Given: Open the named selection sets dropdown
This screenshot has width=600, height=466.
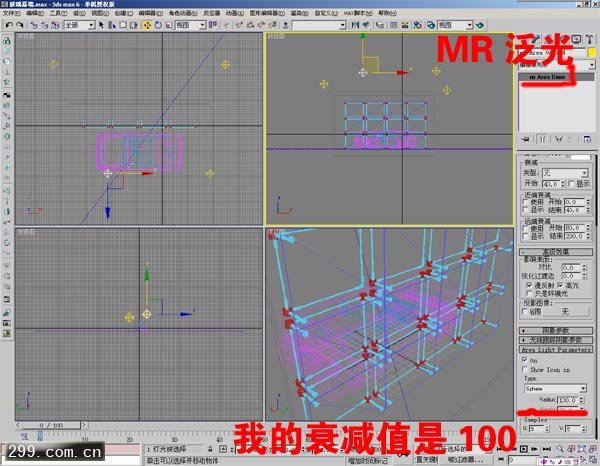Looking at the screenshot, I should 319,25.
